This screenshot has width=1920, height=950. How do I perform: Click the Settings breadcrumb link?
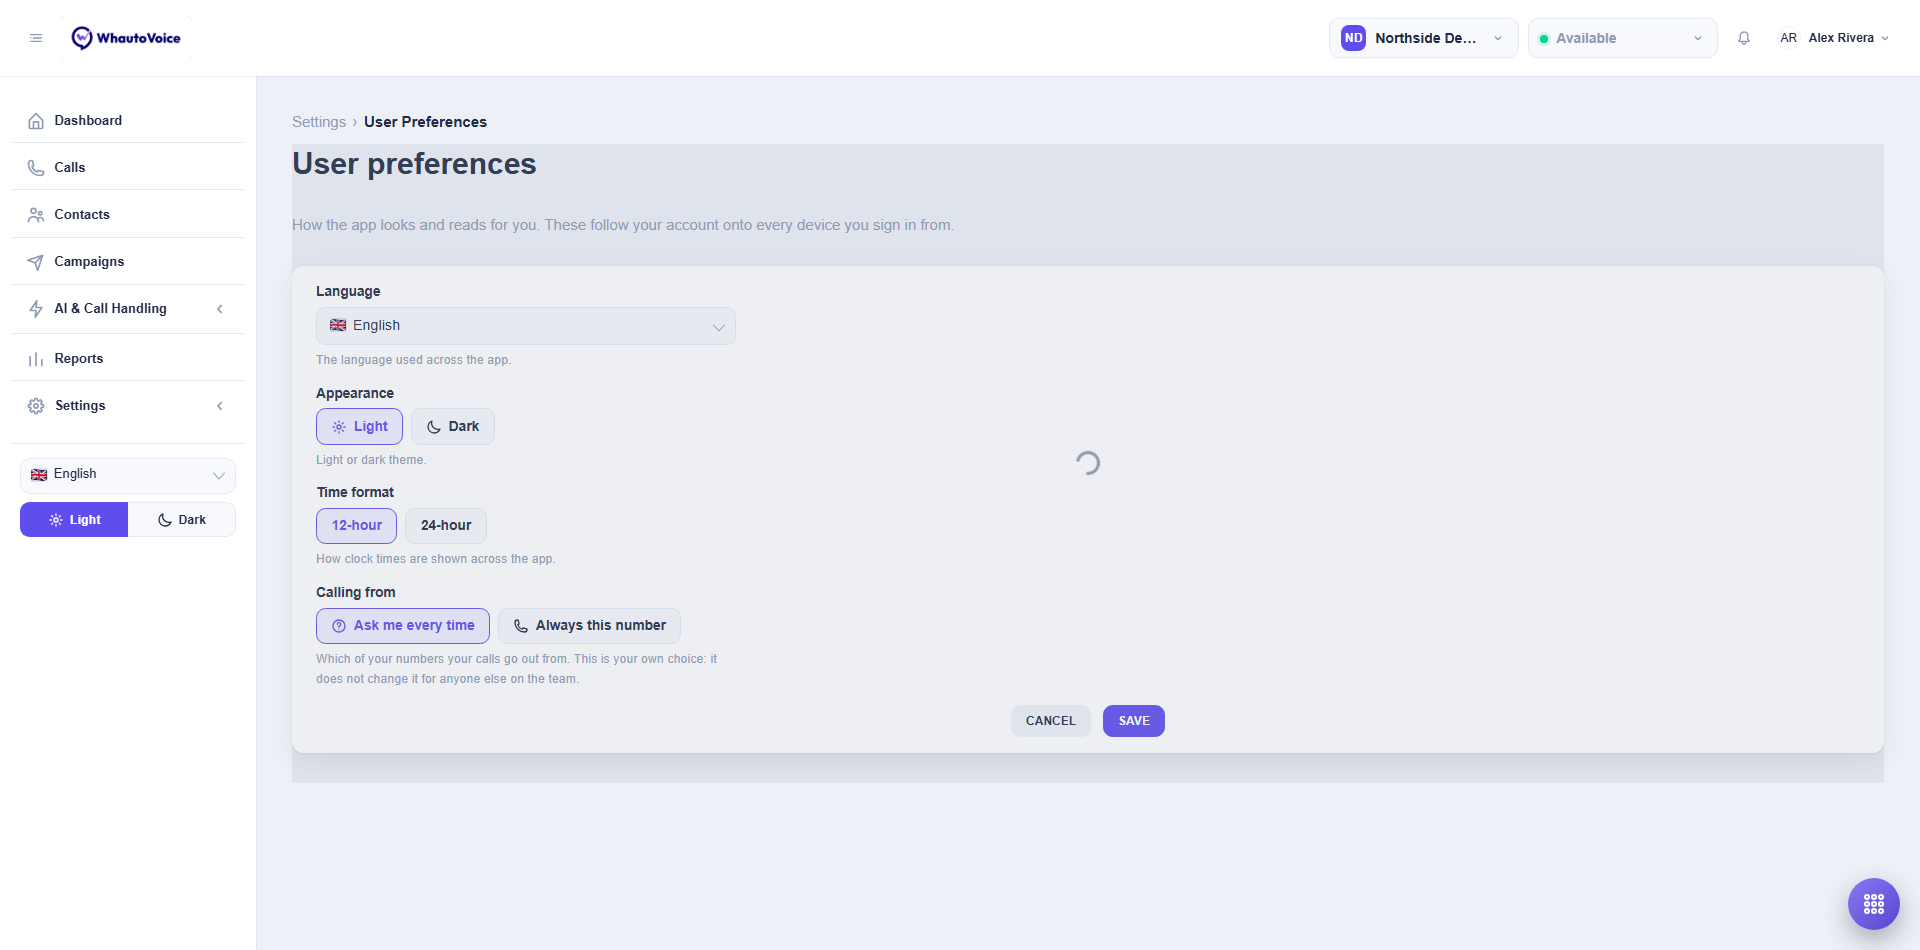pos(319,122)
